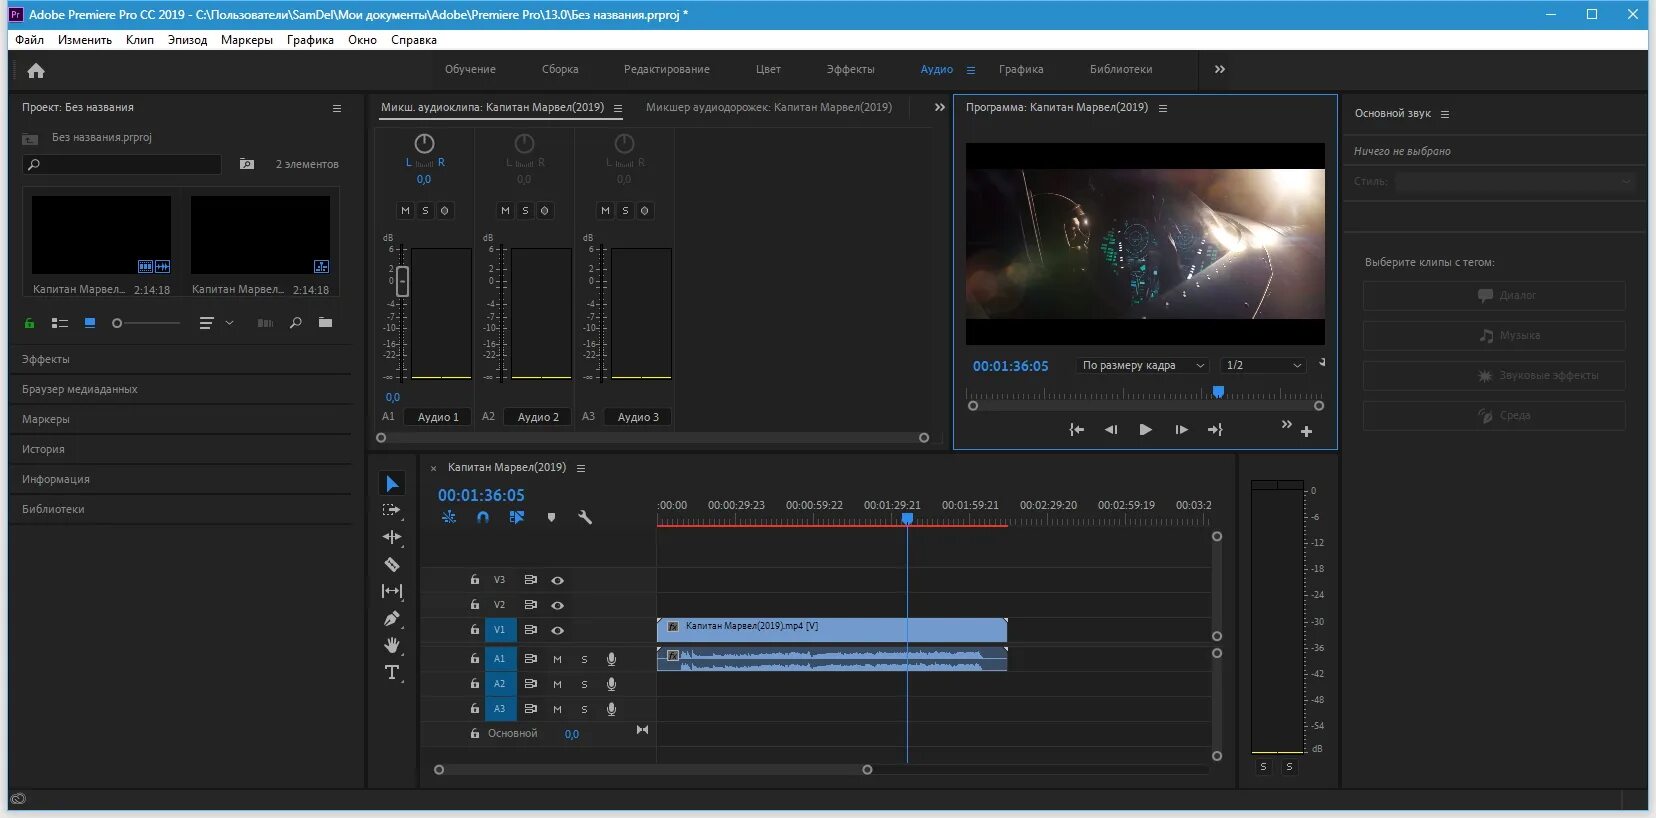Open the Клип menu
The image size is (1656, 818).
coord(140,40)
